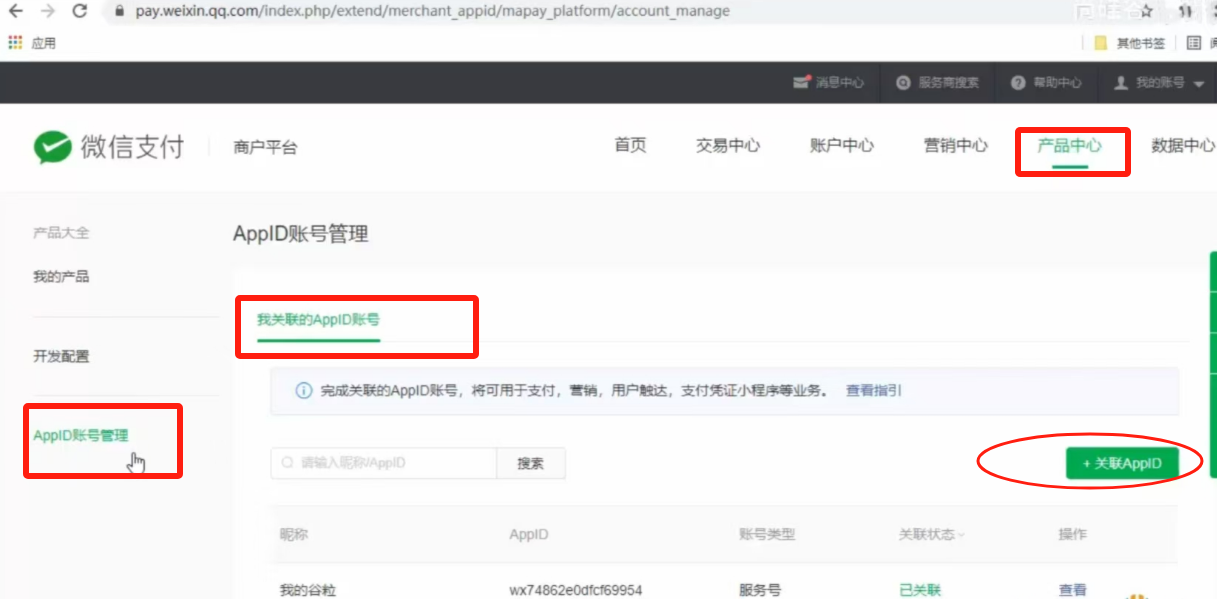Go back with browser back arrow
This screenshot has height=599, width=1217.
pyautogui.click(x=16, y=11)
